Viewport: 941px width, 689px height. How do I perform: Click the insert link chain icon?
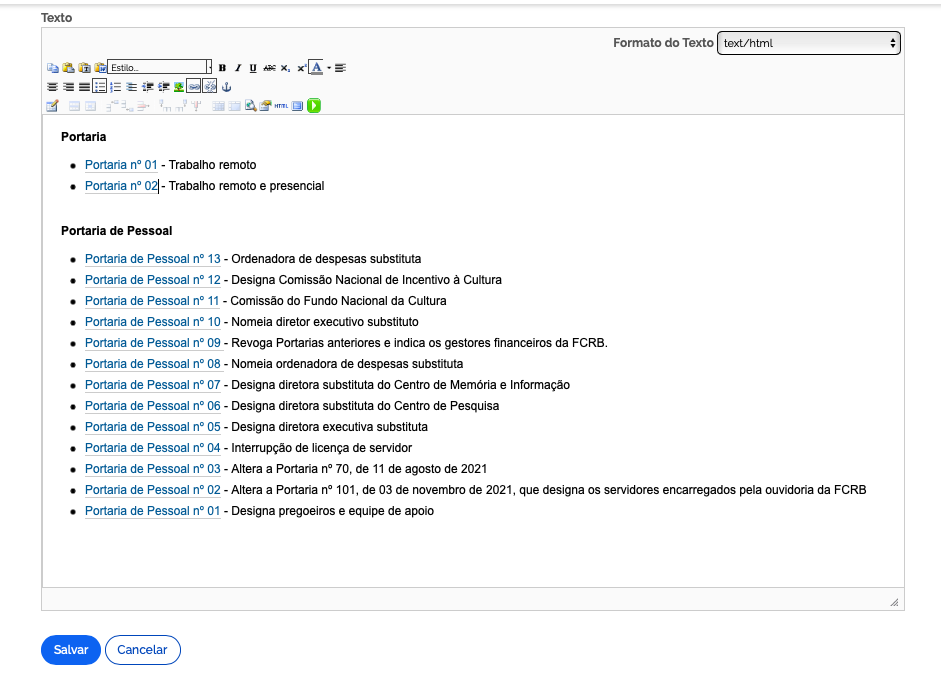pos(194,87)
